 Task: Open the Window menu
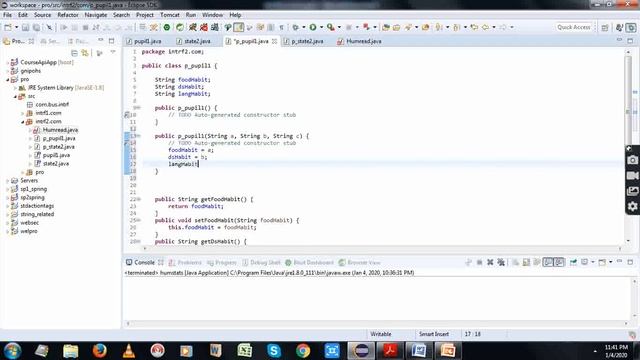213,15
